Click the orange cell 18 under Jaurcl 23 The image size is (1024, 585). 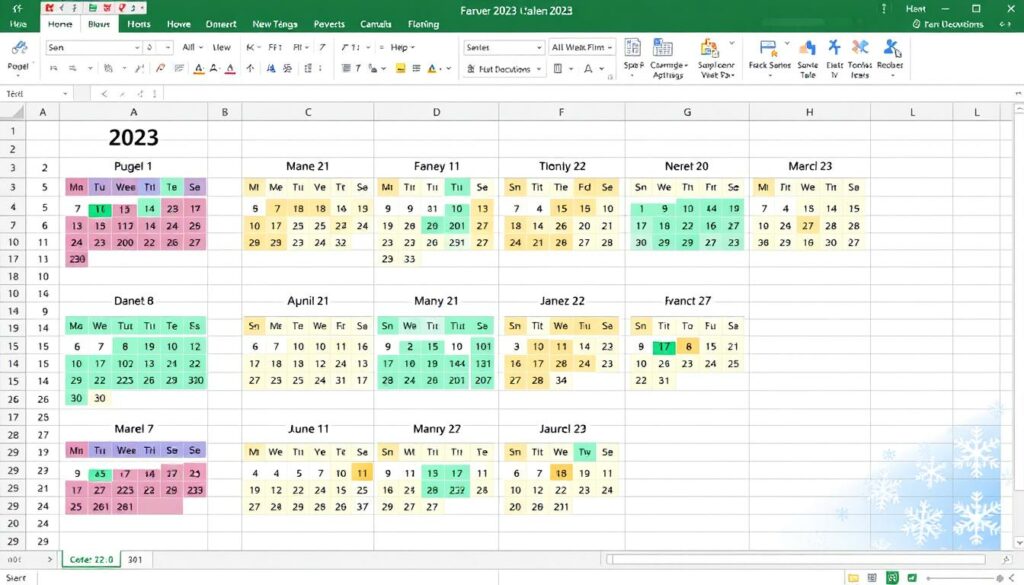pyautogui.click(x=560, y=473)
